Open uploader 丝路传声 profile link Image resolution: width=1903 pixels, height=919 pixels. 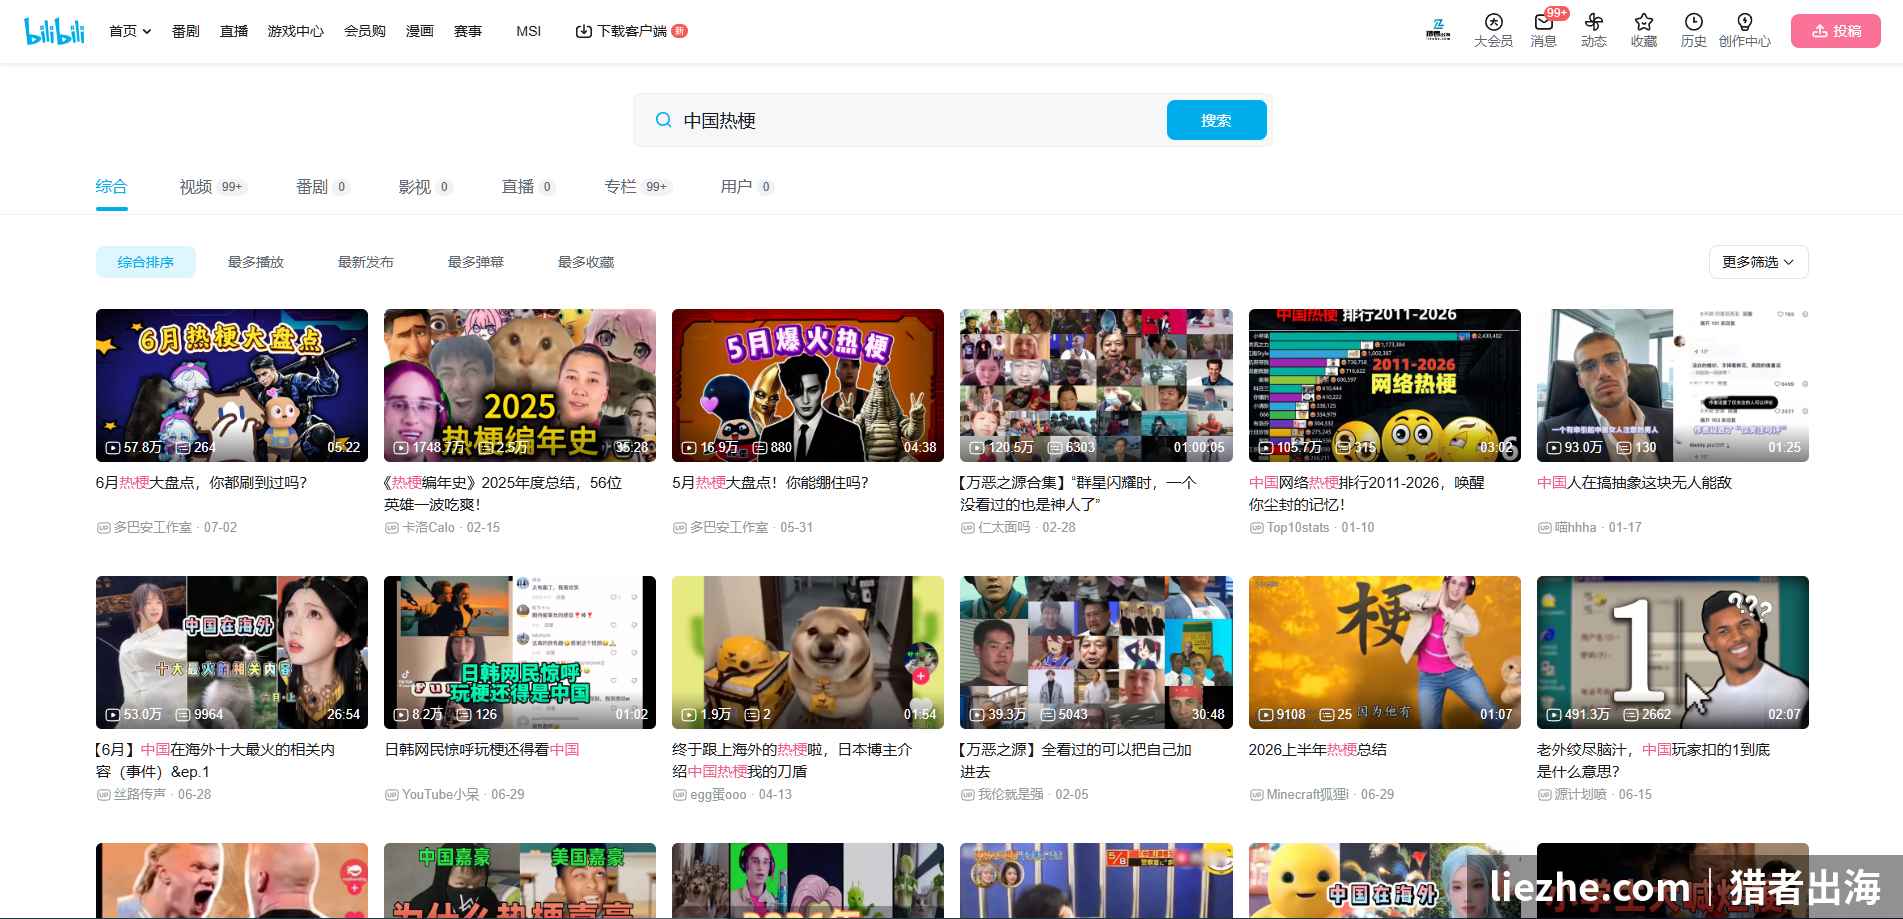pos(139,794)
